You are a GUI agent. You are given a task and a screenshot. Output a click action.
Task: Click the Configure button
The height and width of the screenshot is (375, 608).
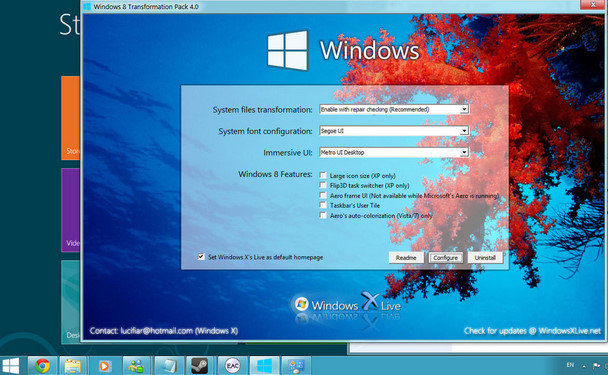tap(446, 257)
